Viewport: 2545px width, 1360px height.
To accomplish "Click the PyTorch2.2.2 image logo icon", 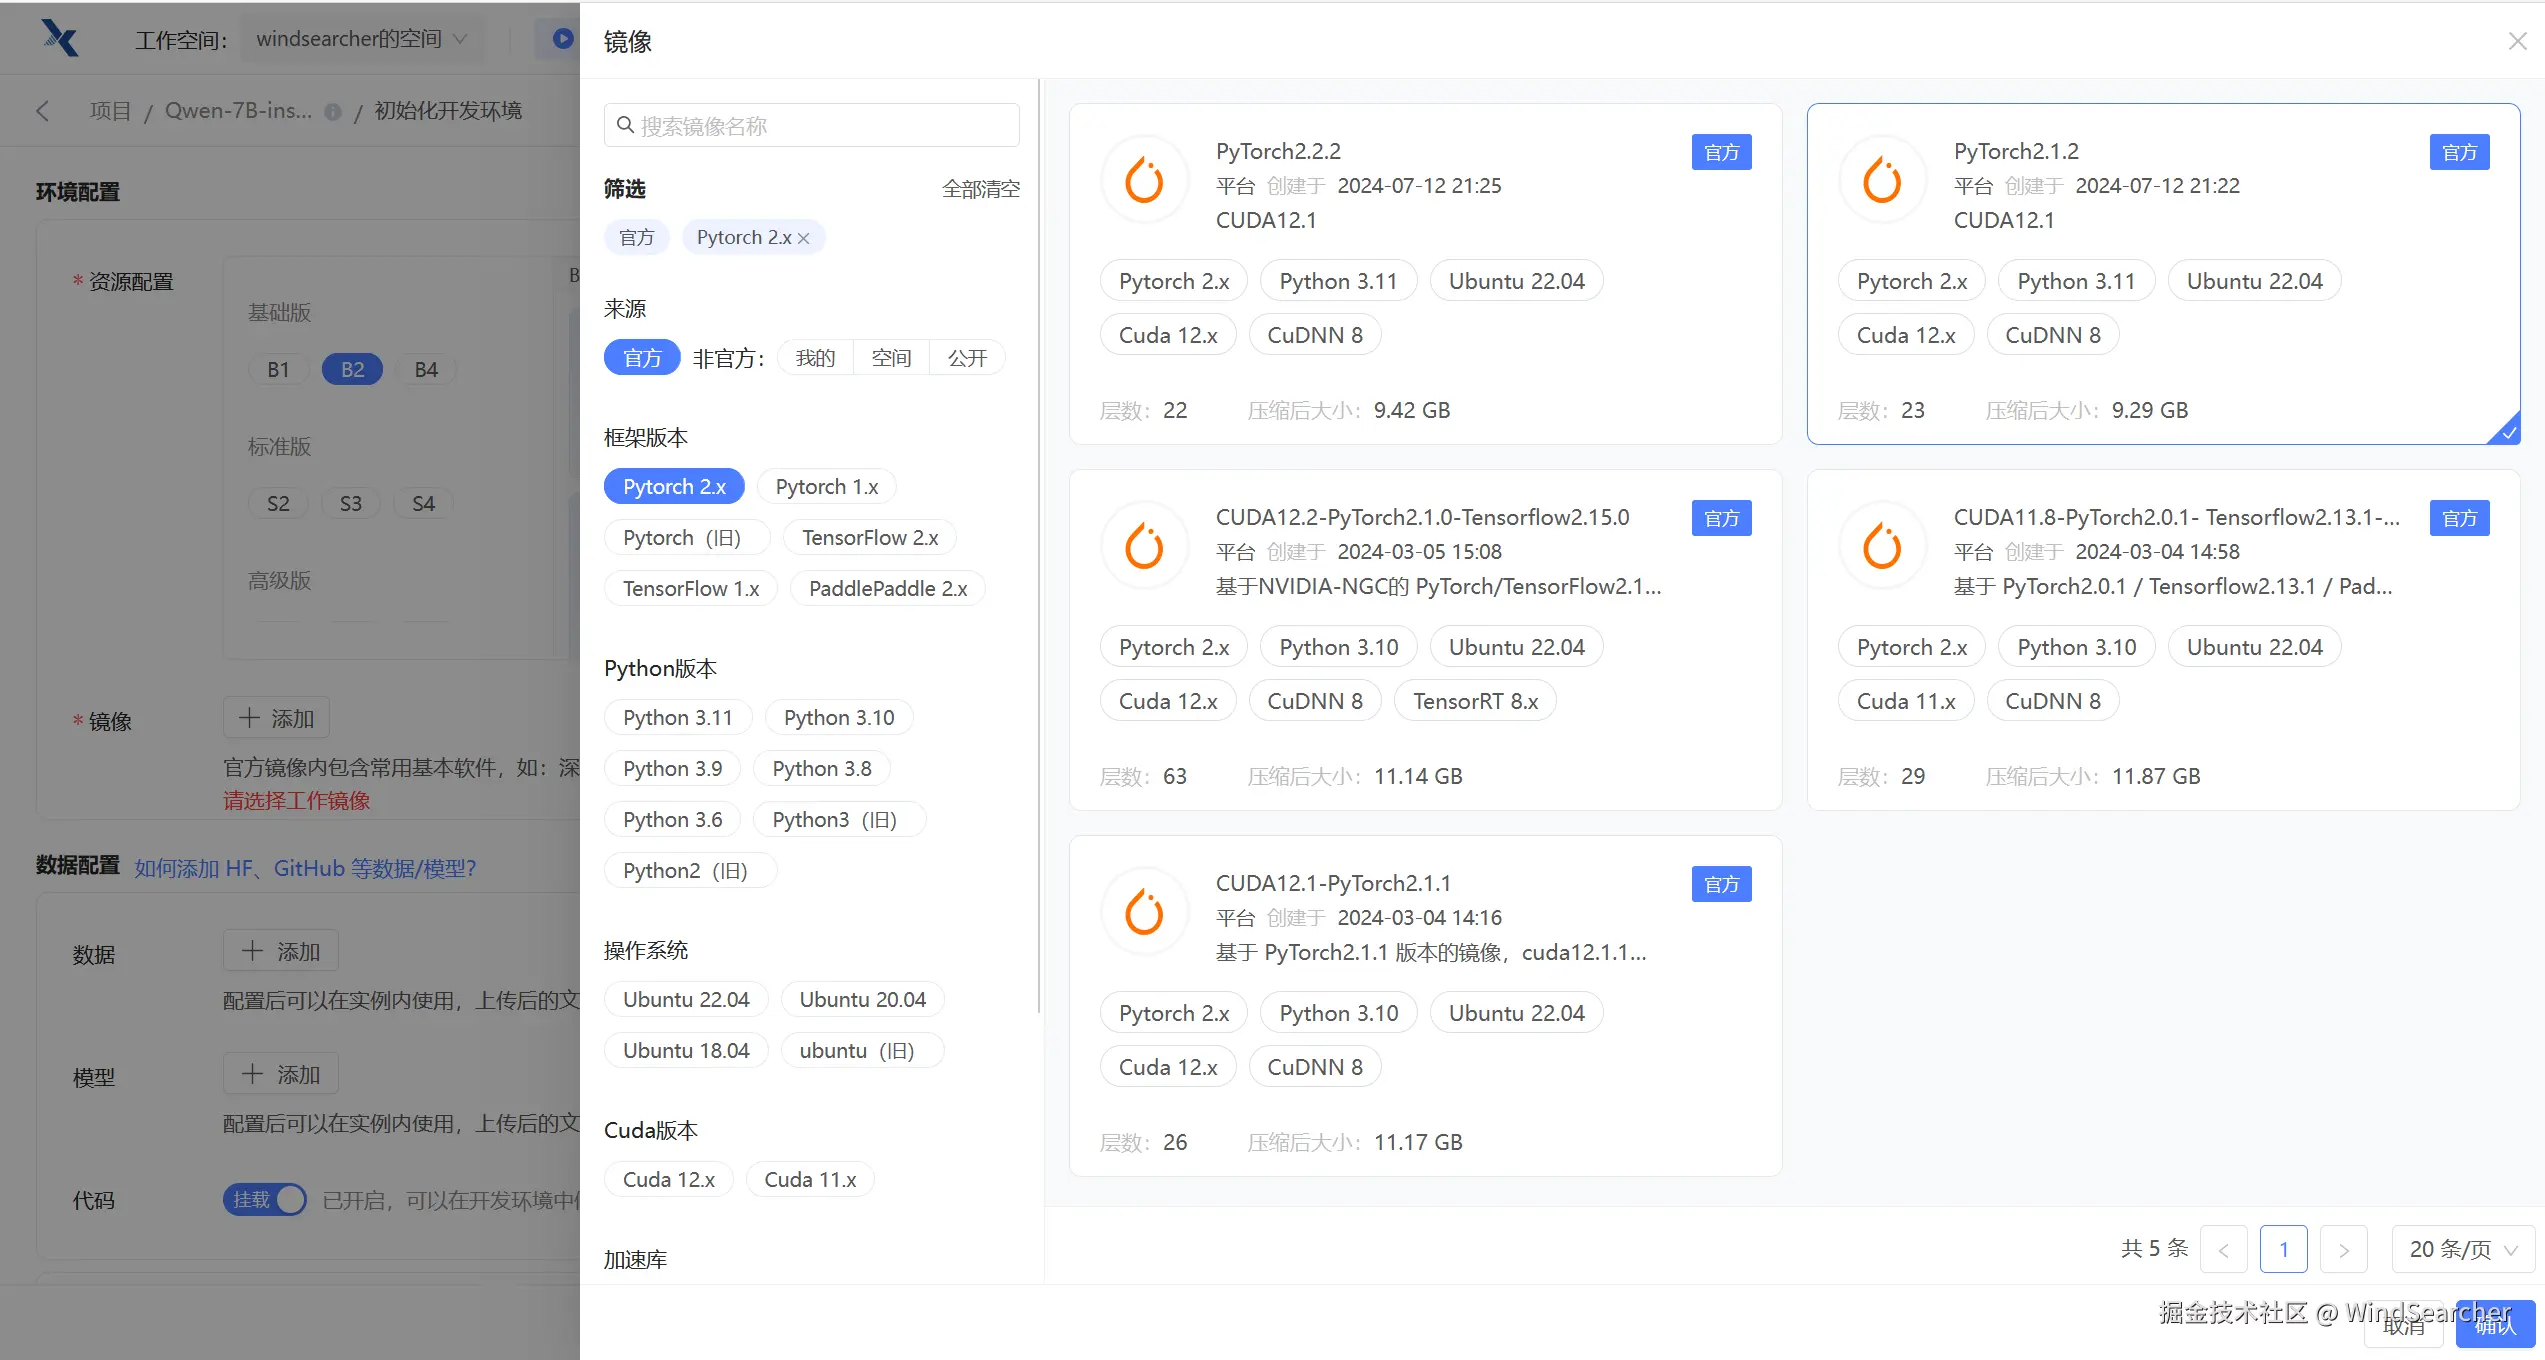I will (1144, 180).
